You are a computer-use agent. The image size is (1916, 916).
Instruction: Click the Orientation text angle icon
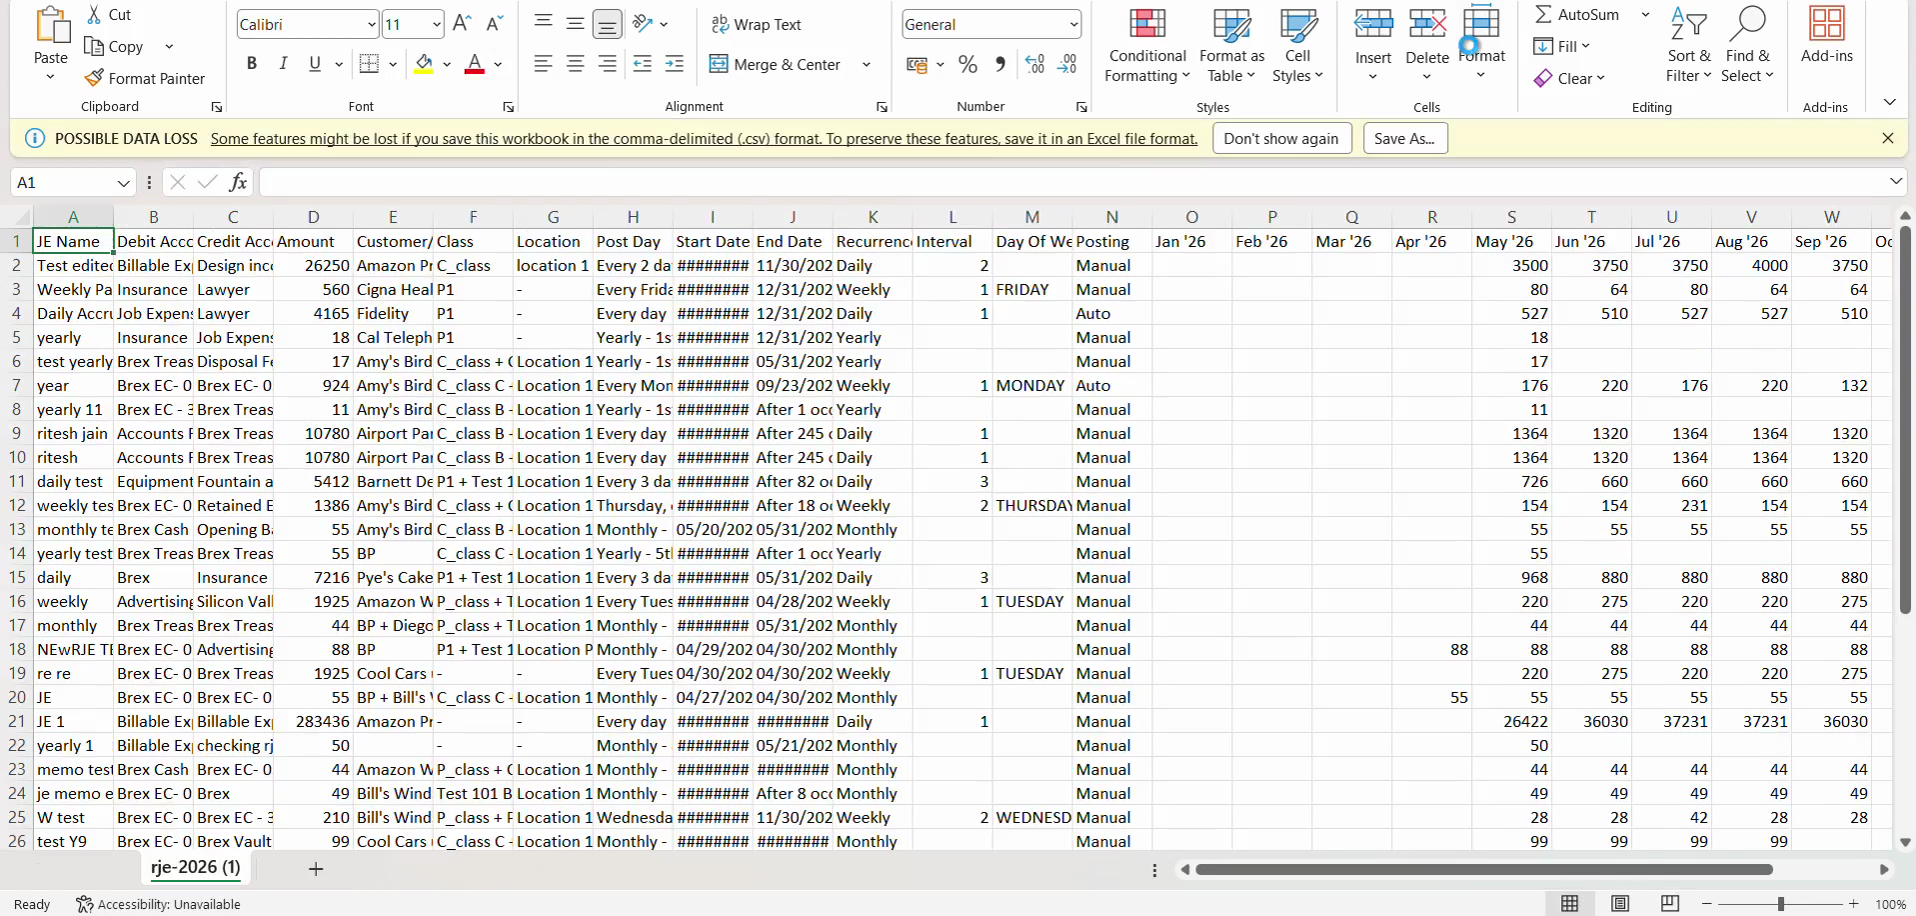643,24
